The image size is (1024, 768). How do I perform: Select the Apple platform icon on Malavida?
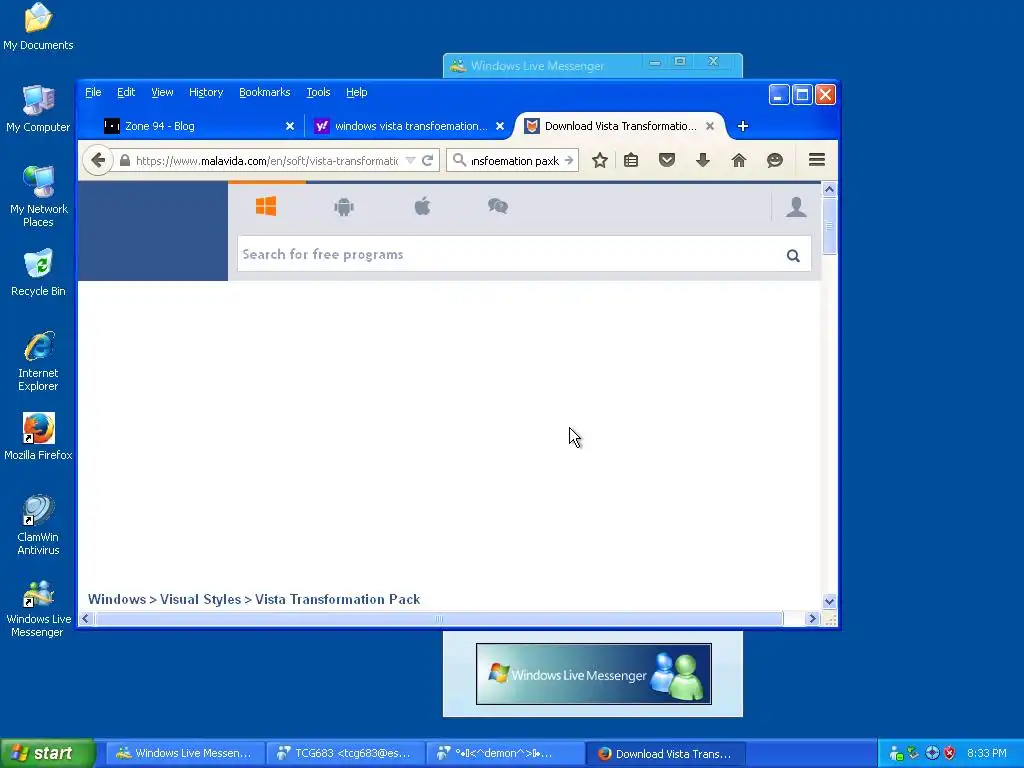[423, 206]
